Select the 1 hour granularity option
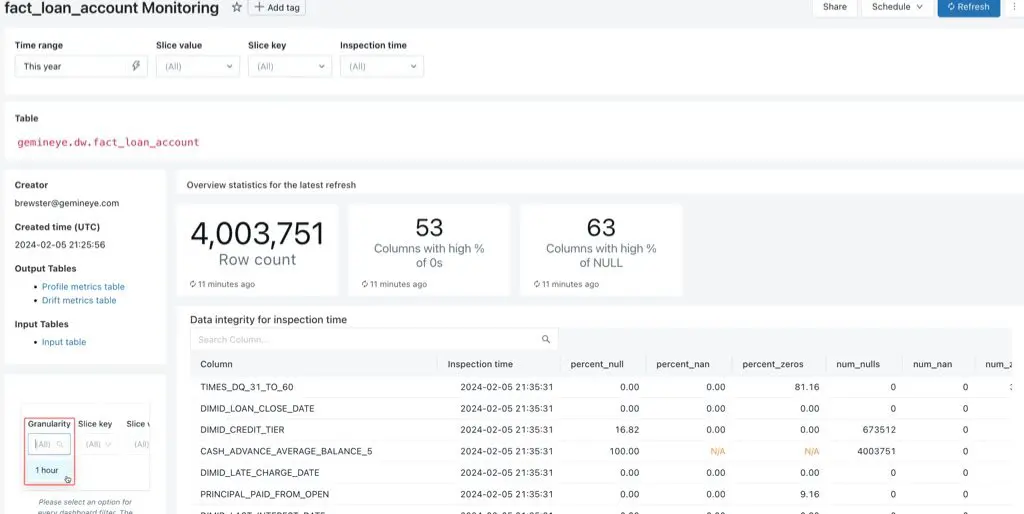Viewport: 1024px width, 514px height. [47, 470]
